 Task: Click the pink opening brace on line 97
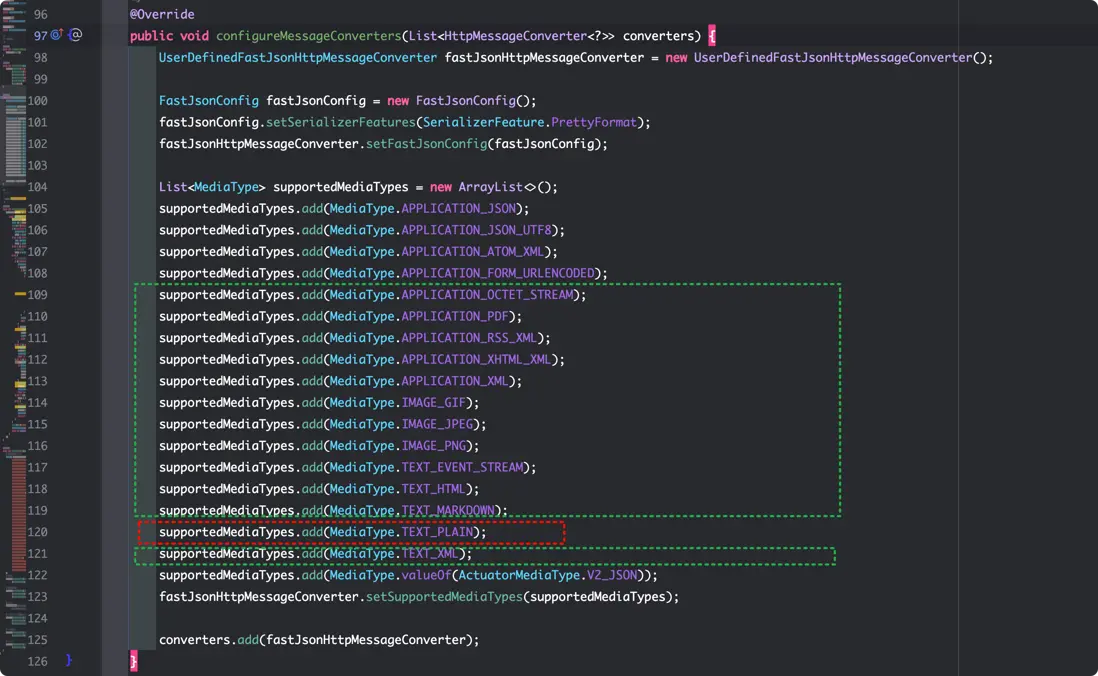pyautogui.click(x=711, y=36)
